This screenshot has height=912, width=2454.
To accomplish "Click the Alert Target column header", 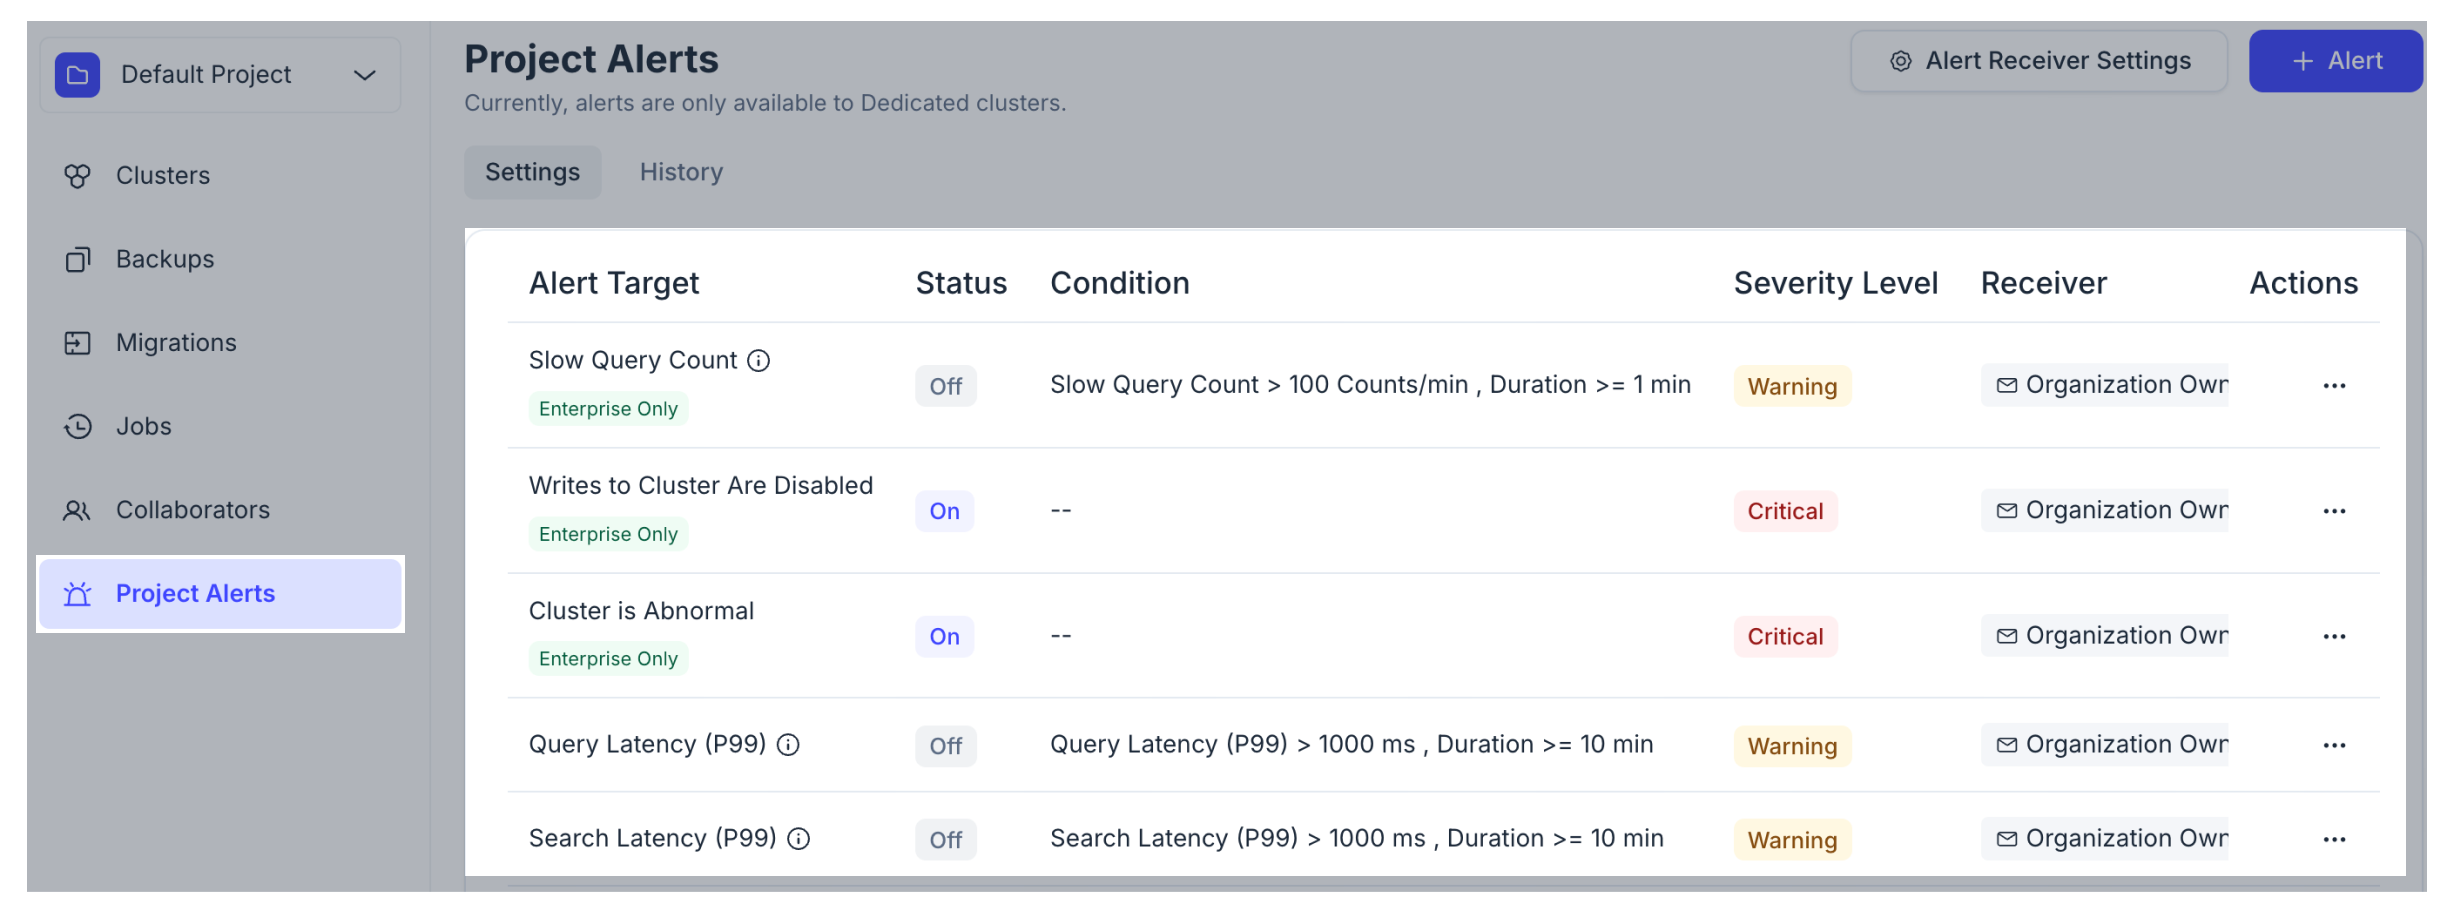I will pyautogui.click(x=614, y=284).
